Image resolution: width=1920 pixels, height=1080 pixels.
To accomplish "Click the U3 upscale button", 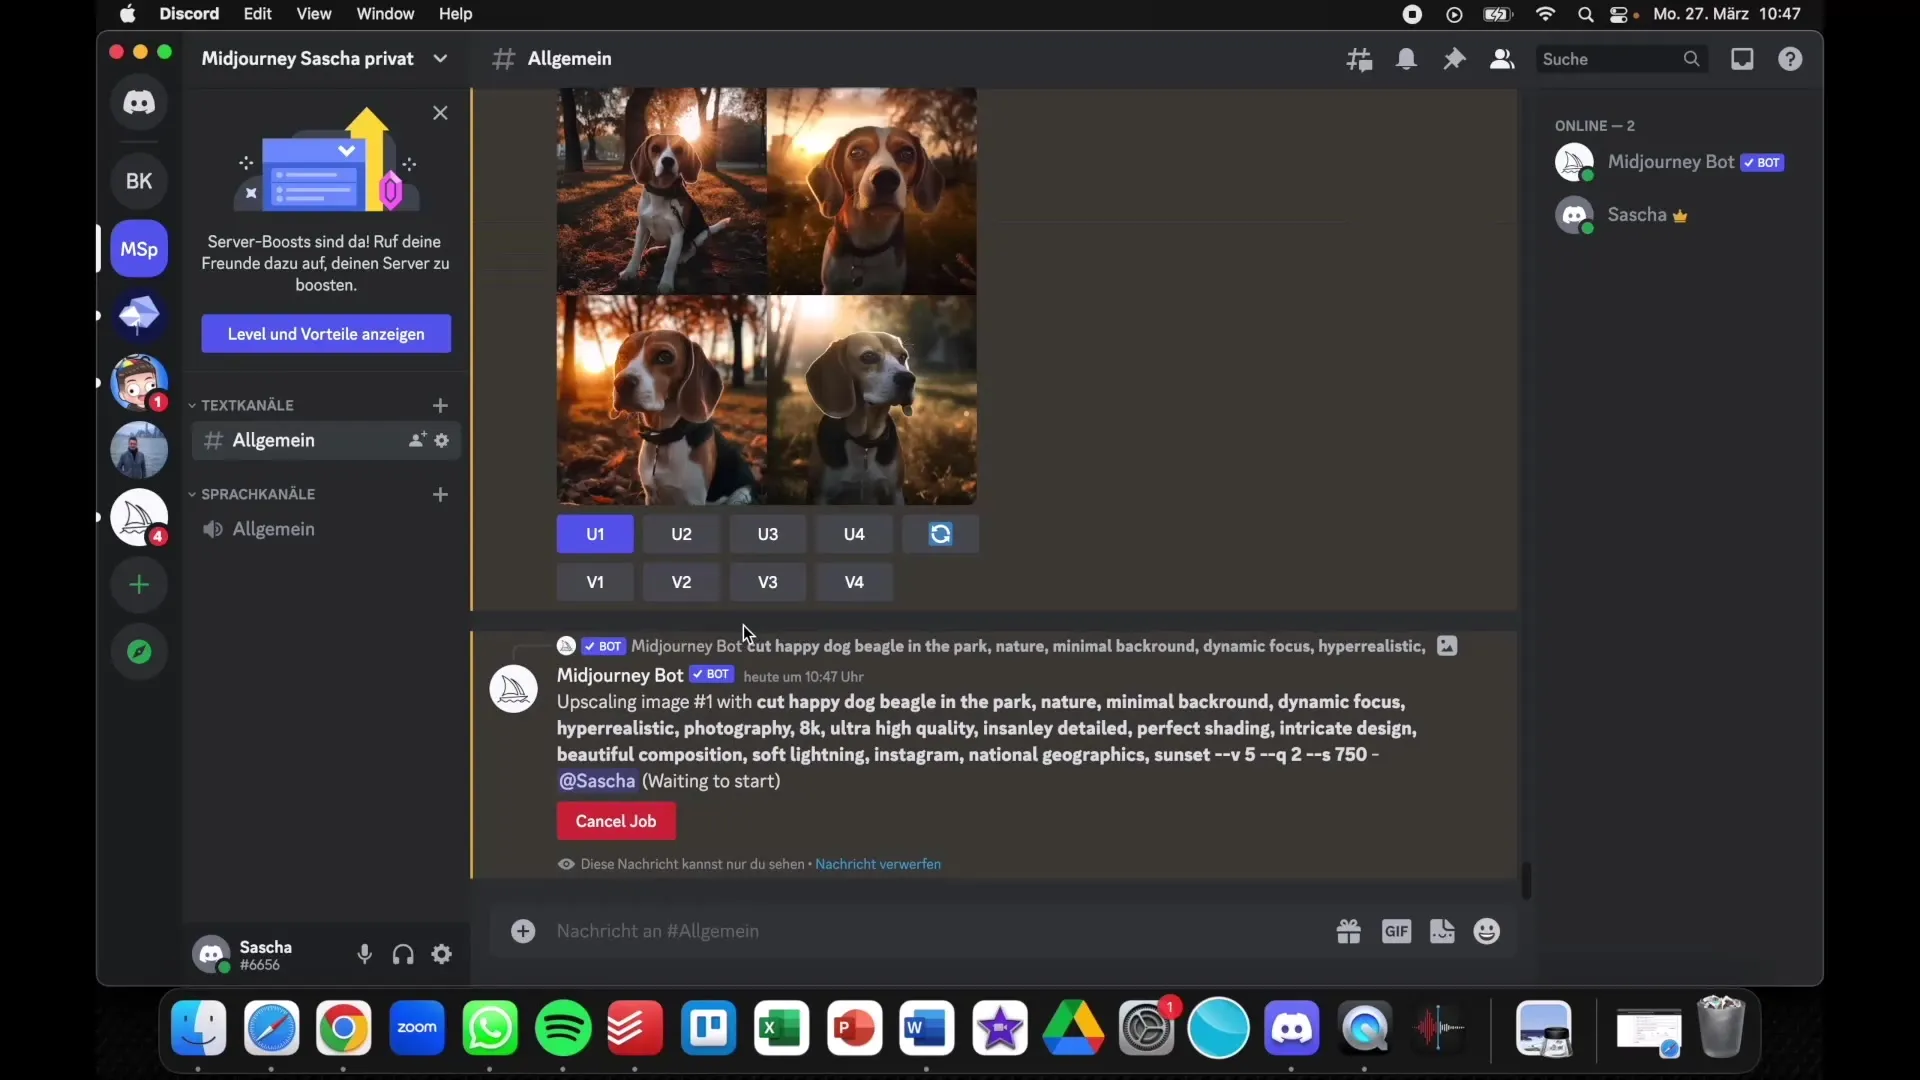I will (x=768, y=534).
